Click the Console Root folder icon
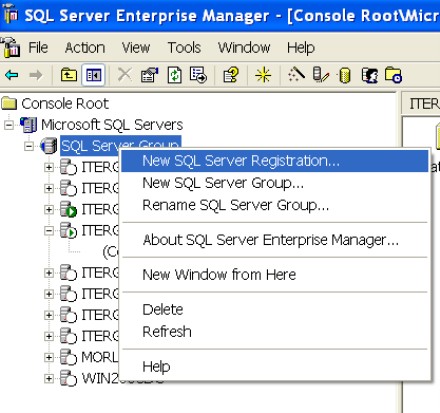Viewport: 440px width, 413px height. [9, 103]
